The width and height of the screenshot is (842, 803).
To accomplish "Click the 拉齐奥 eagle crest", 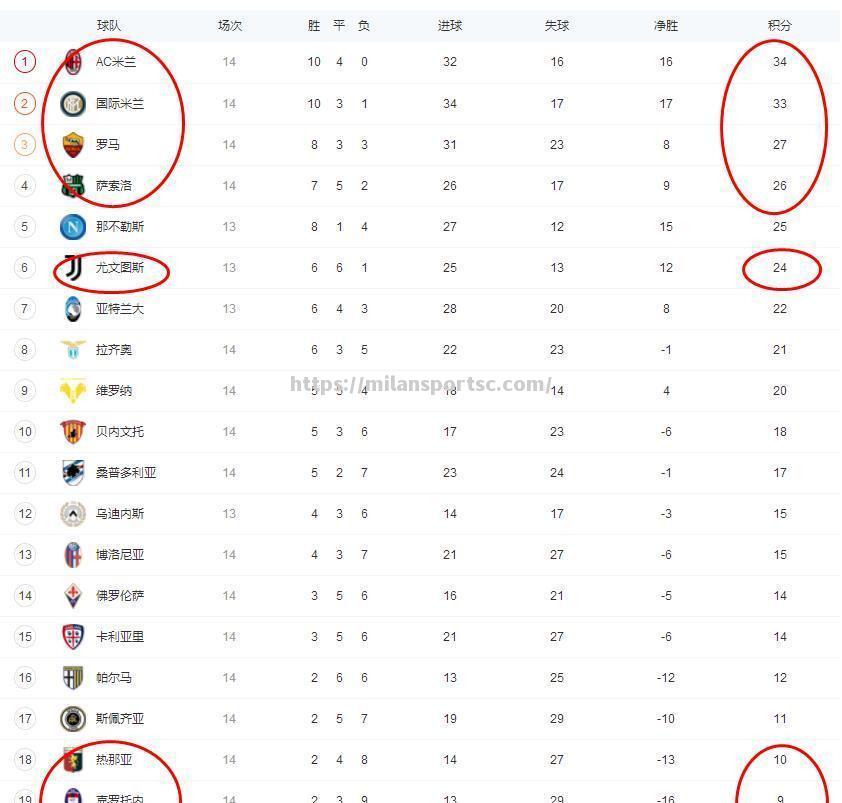I will [73, 350].
